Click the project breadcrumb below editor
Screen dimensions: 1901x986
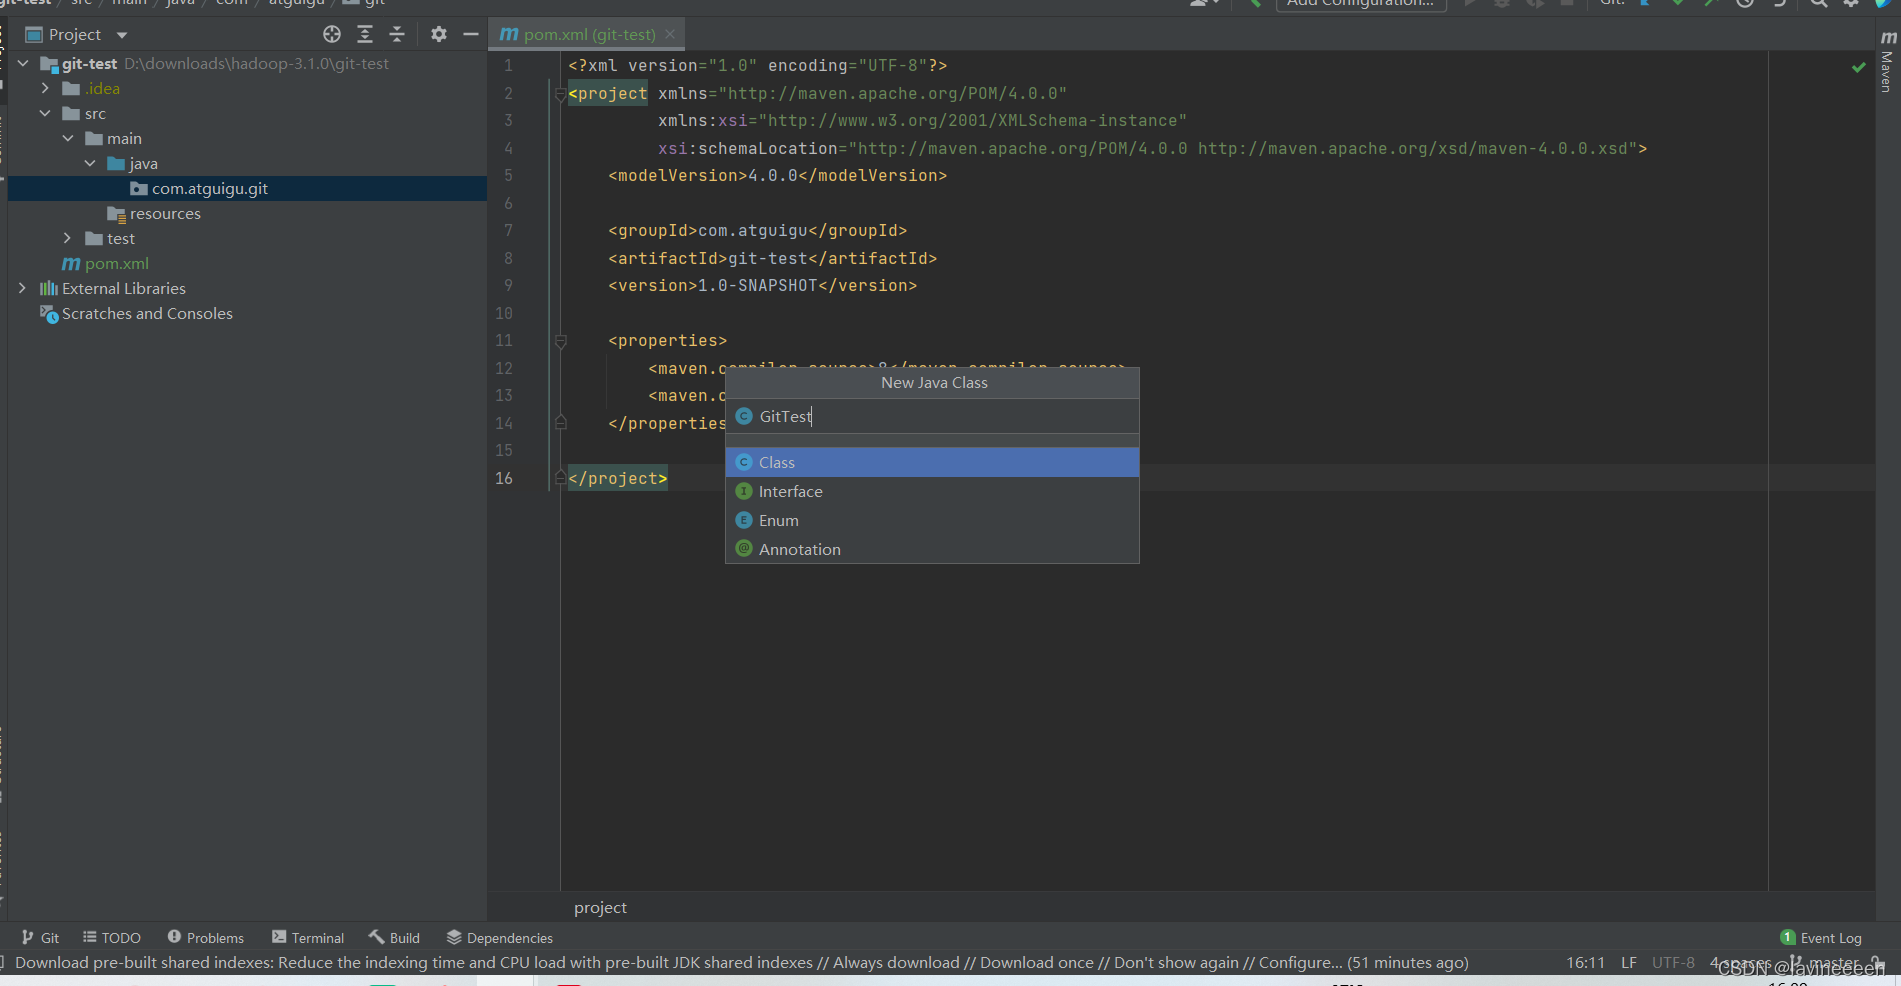pos(600,907)
